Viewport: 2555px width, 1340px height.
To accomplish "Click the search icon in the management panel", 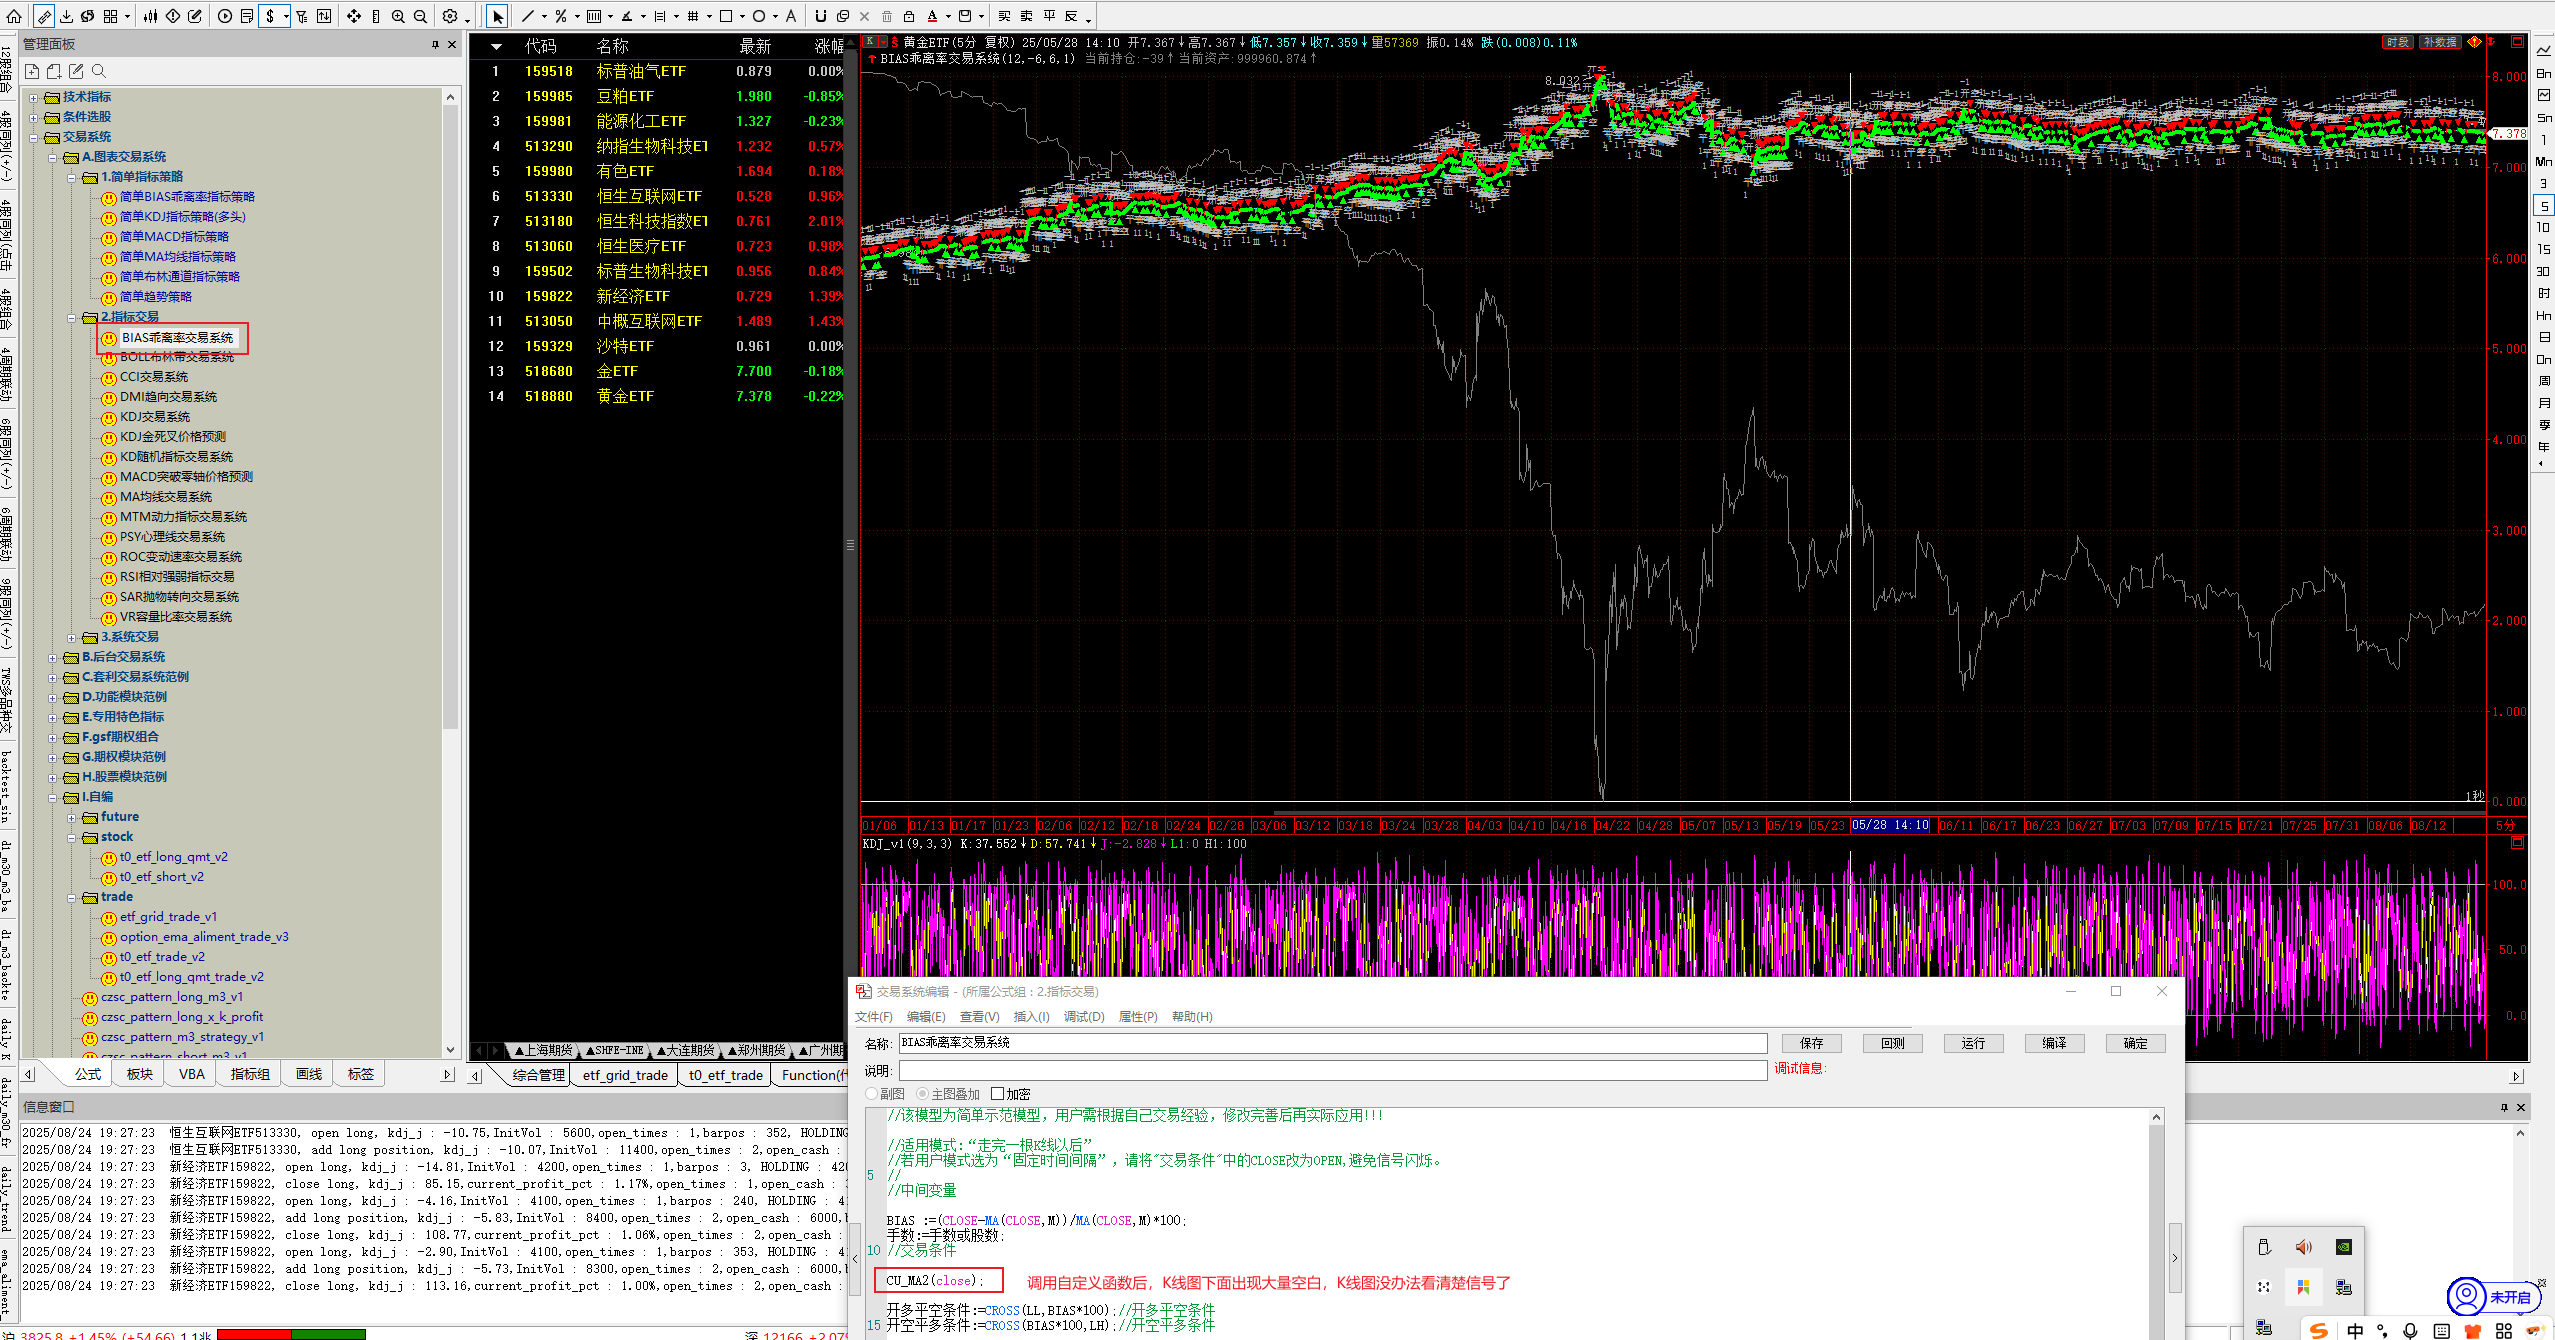I will (x=98, y=71).
